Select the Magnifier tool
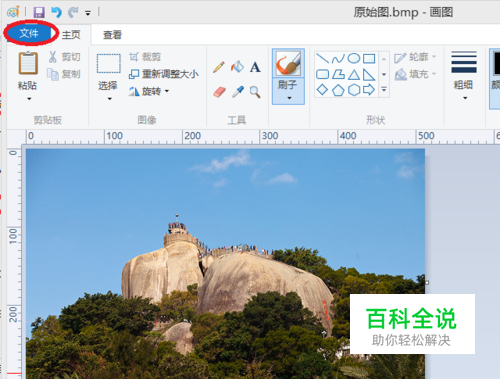The image size is (500, 379). point(255,92)
